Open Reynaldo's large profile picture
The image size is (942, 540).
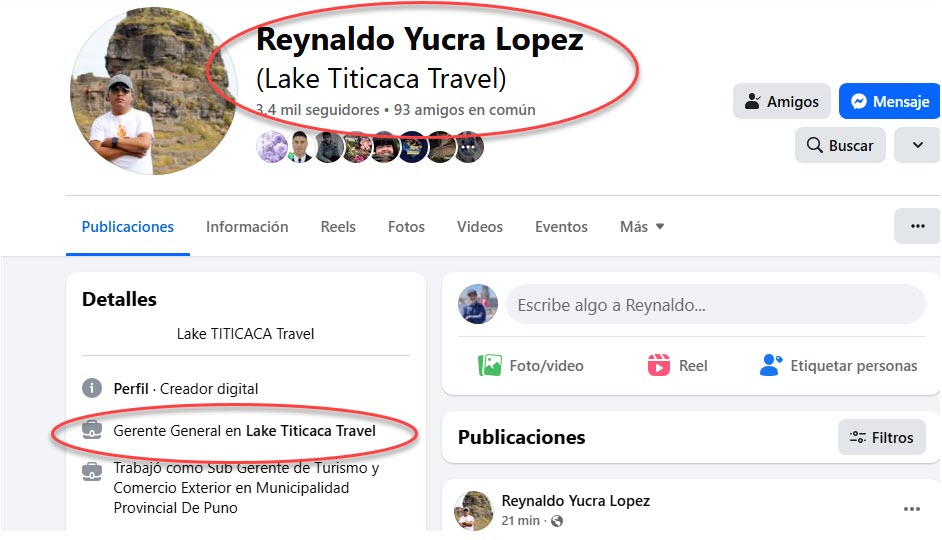[x=154, y=91]
